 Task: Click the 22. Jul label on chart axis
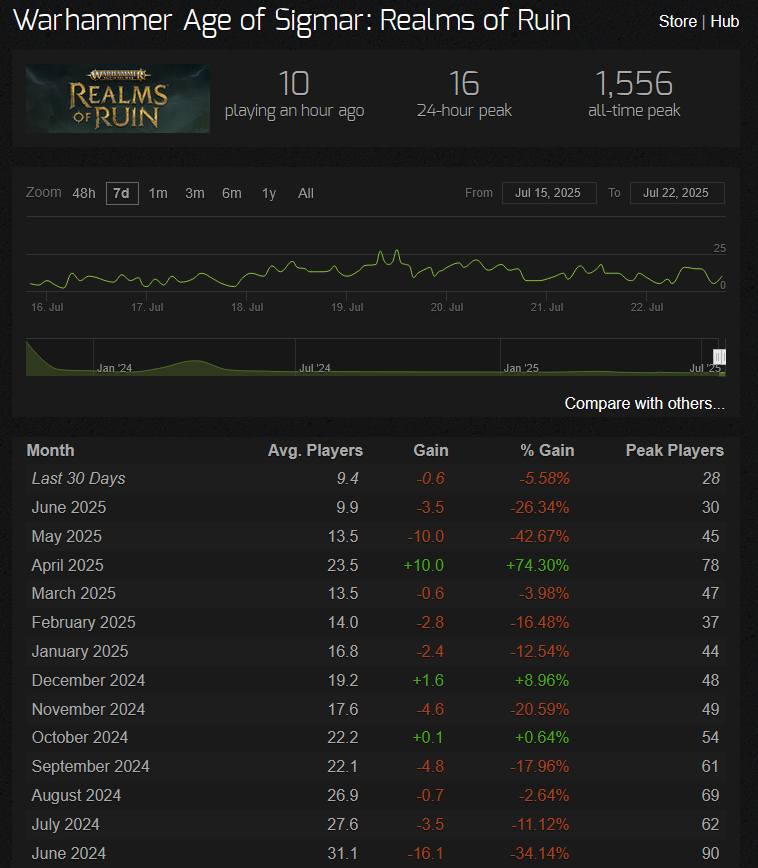tap(647, 307)
